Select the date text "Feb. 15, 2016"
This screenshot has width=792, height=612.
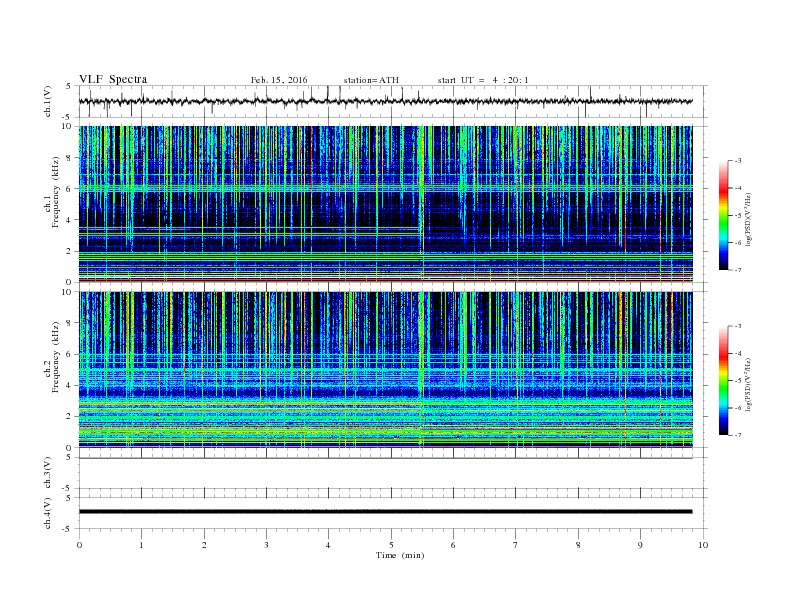pos(279,80)
